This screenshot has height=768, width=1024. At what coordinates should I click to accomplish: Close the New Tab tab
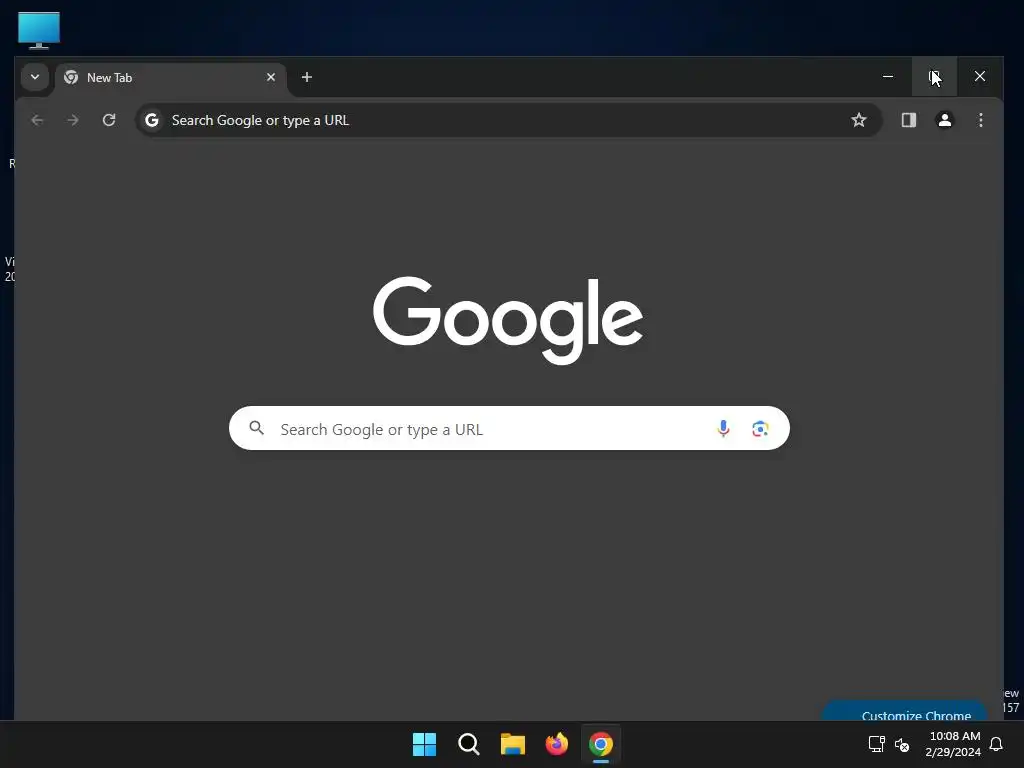click(x=271, y=77)
